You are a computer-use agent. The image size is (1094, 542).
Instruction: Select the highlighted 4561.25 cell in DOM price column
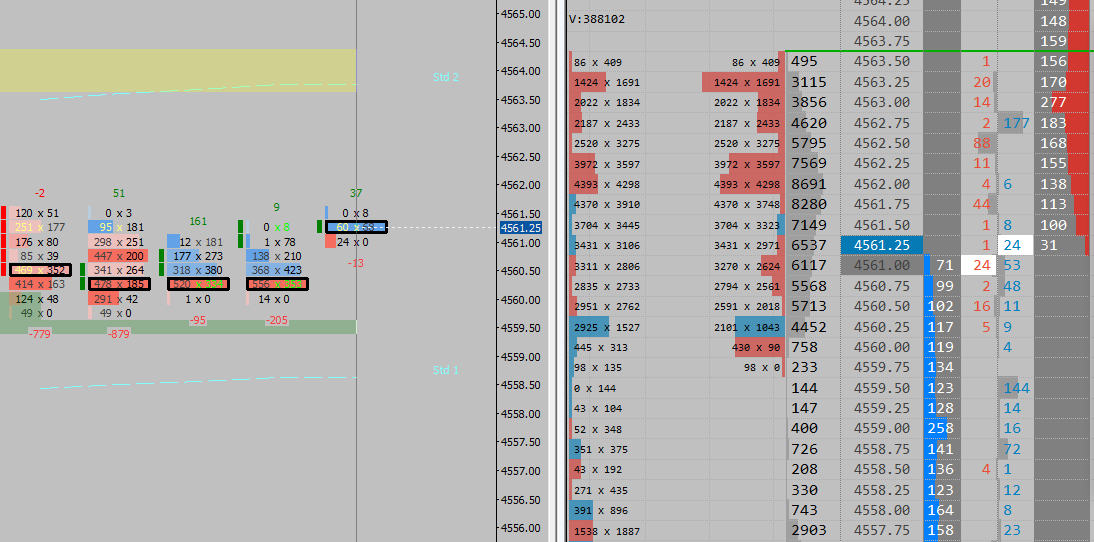(x=882, y=246)
